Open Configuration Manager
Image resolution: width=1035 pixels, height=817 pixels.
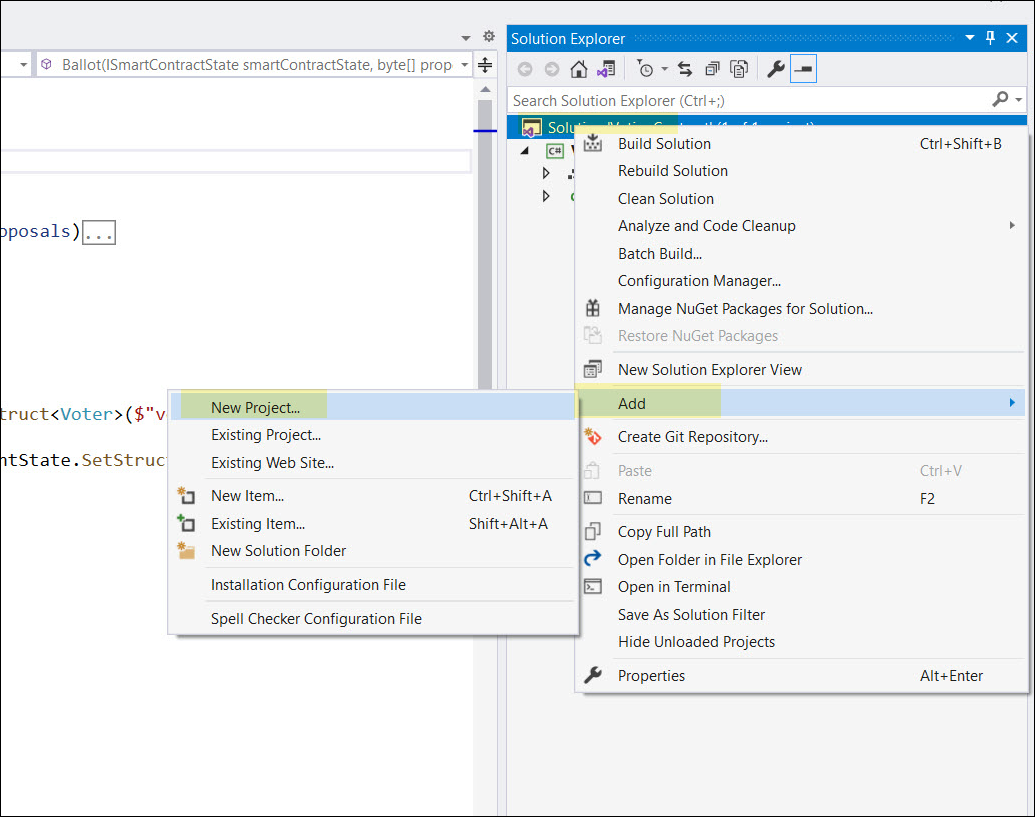[x=801, y=281]
